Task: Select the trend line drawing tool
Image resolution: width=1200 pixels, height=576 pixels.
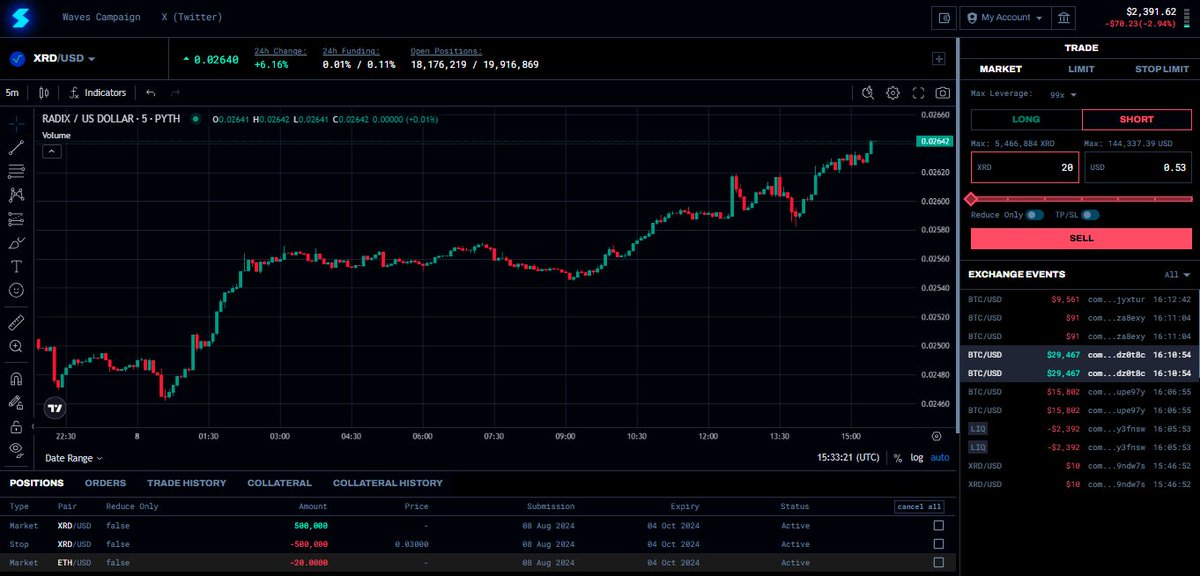Action: 16,148
